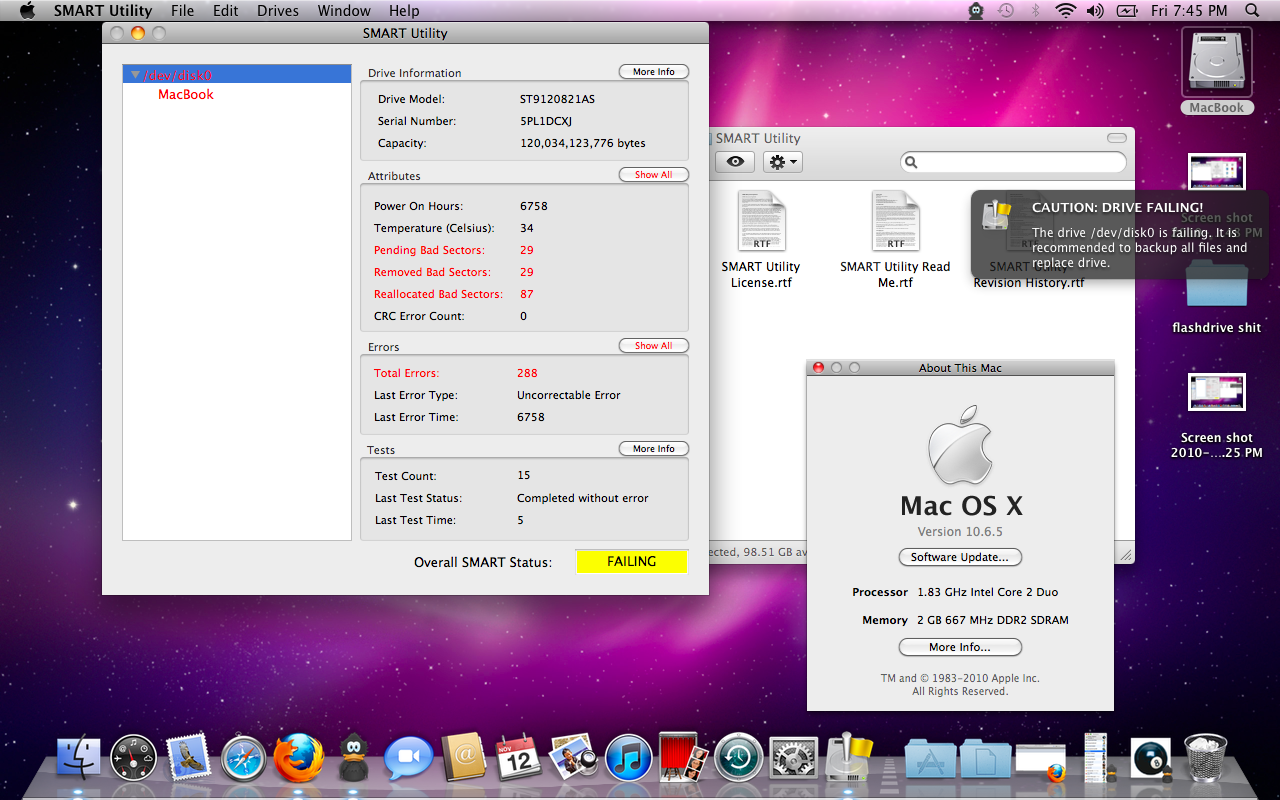Select SMART Utility Read Me.rtf file
The height and width of the screenshot is (800, 1280).
[x=895, y=221]
